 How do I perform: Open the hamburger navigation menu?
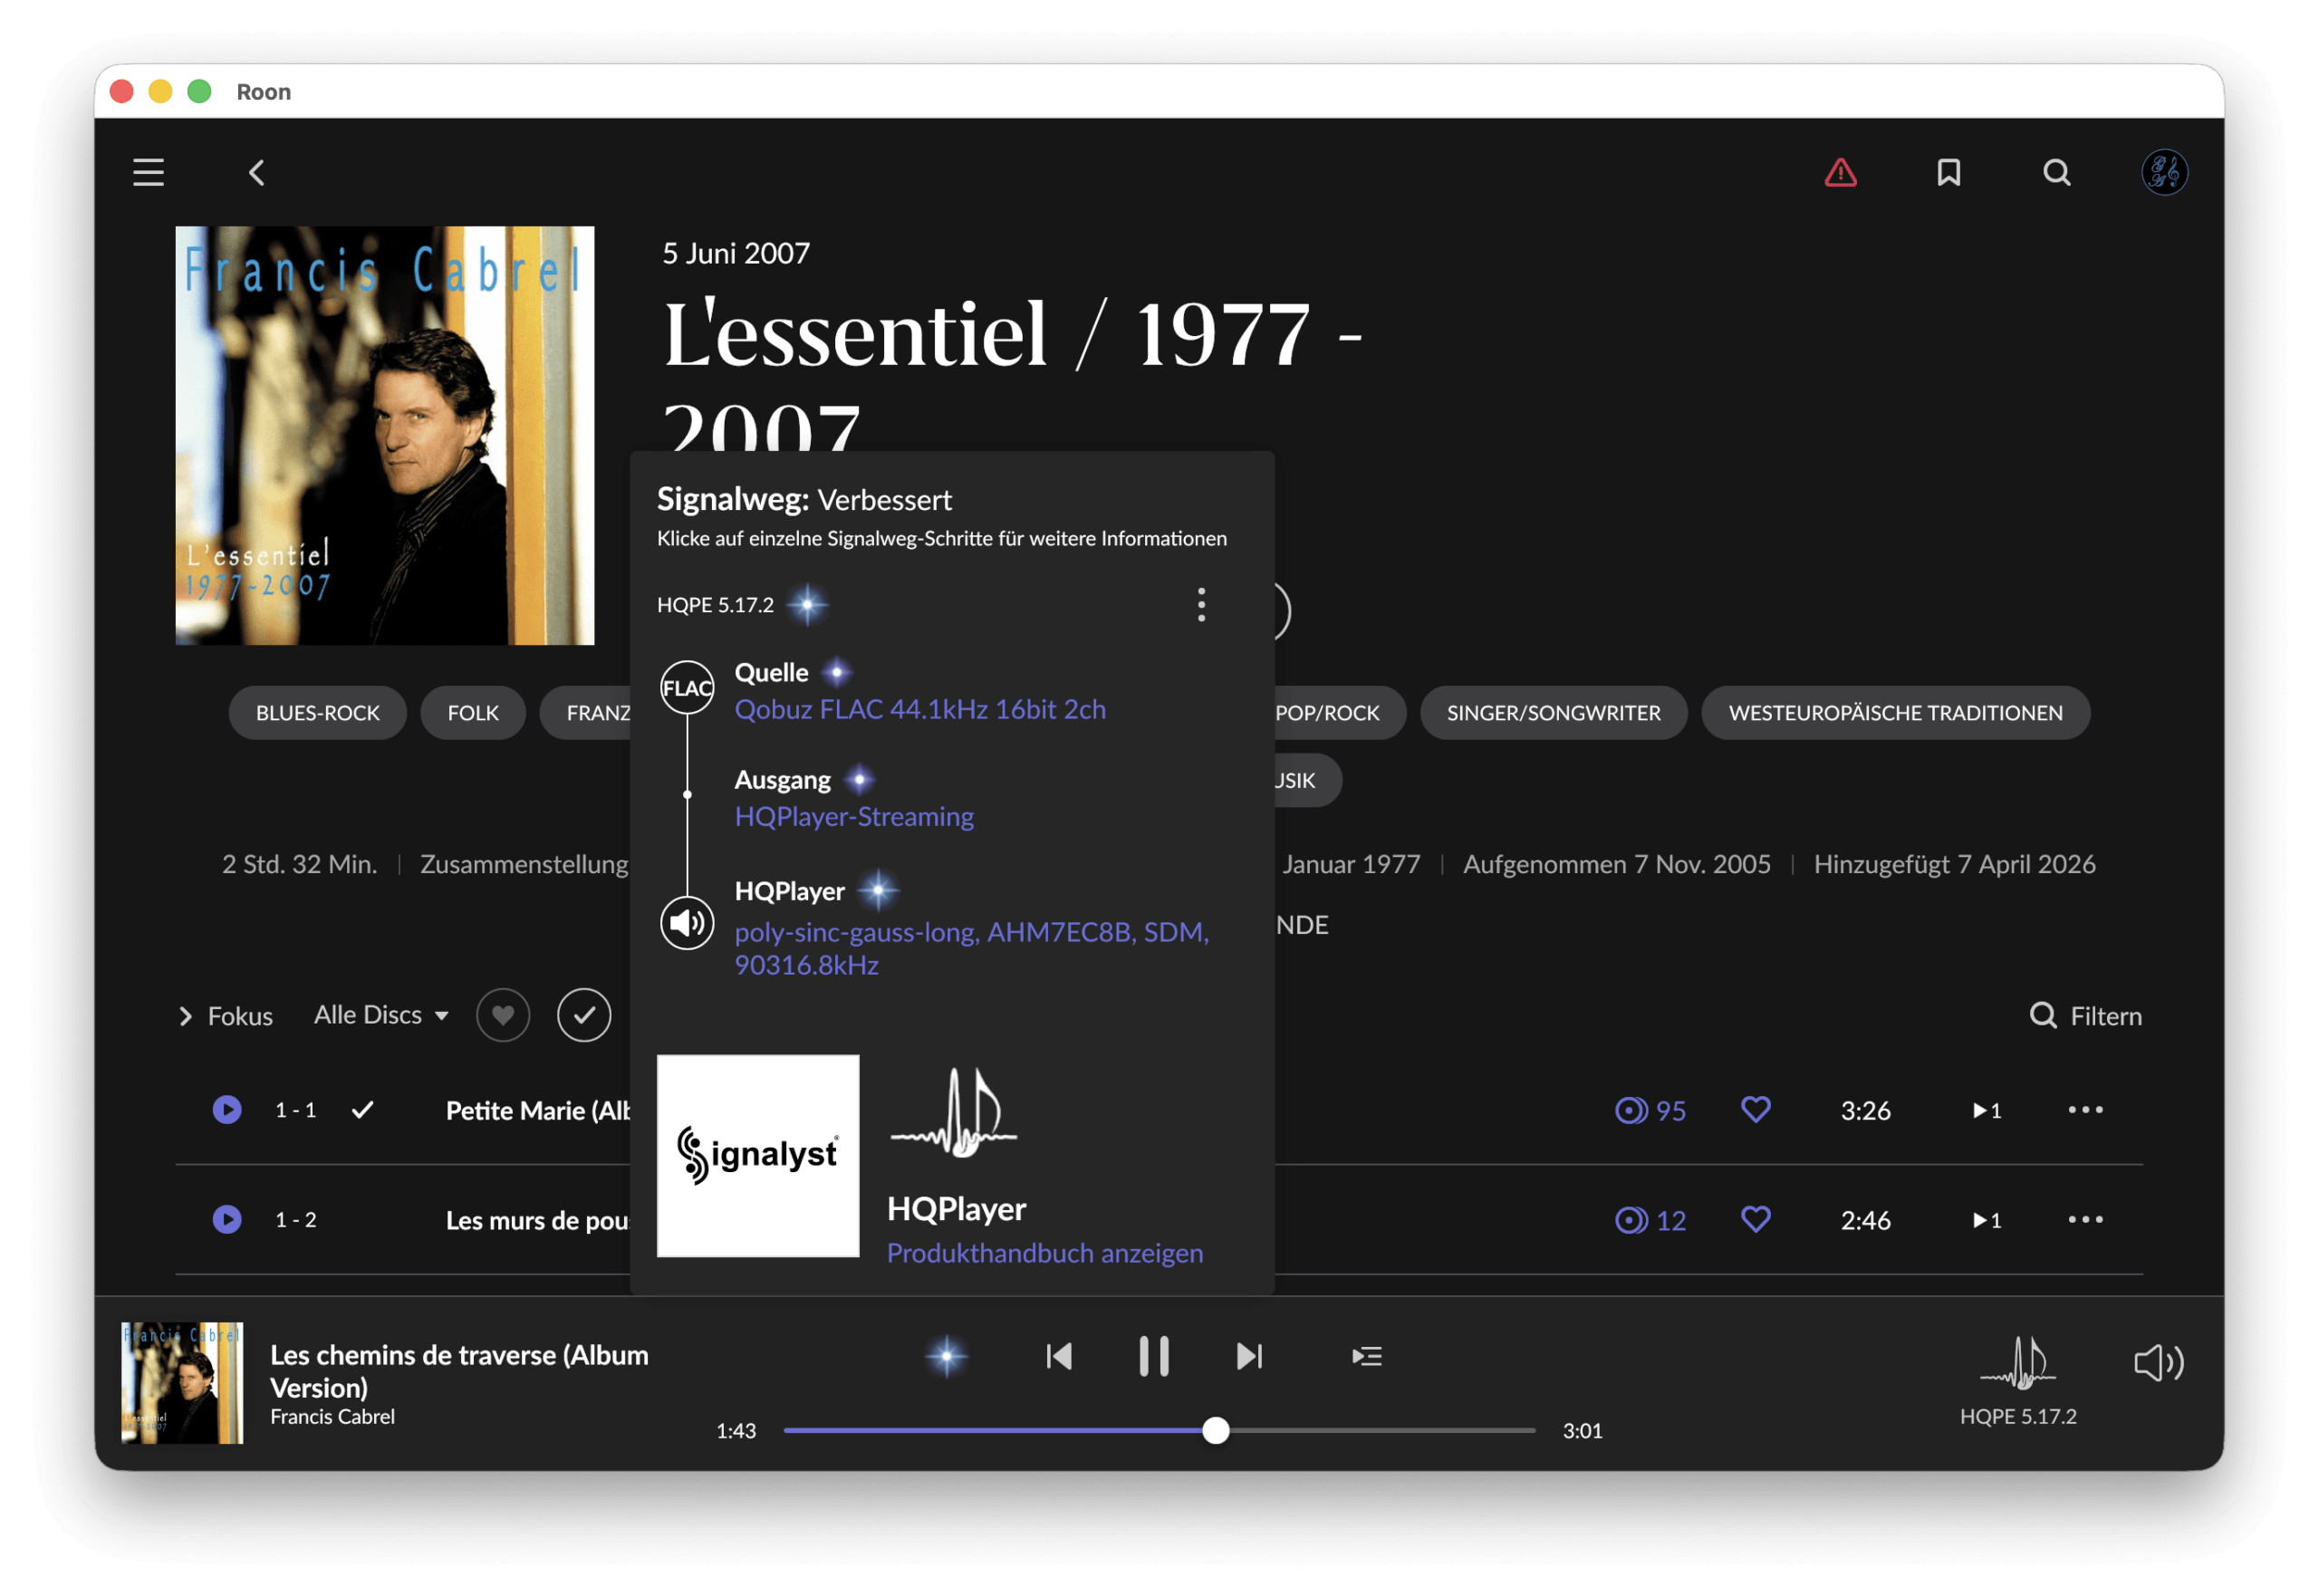click(148, 173)
